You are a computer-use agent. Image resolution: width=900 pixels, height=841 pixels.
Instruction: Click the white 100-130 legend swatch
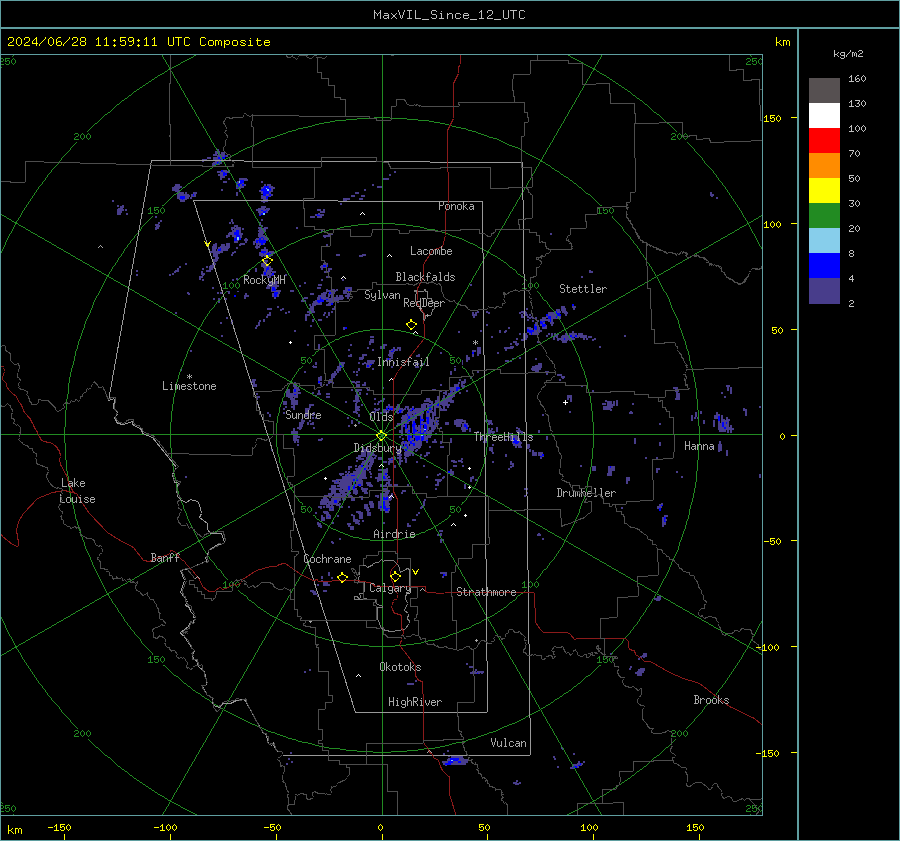click(x=824, y=115)
